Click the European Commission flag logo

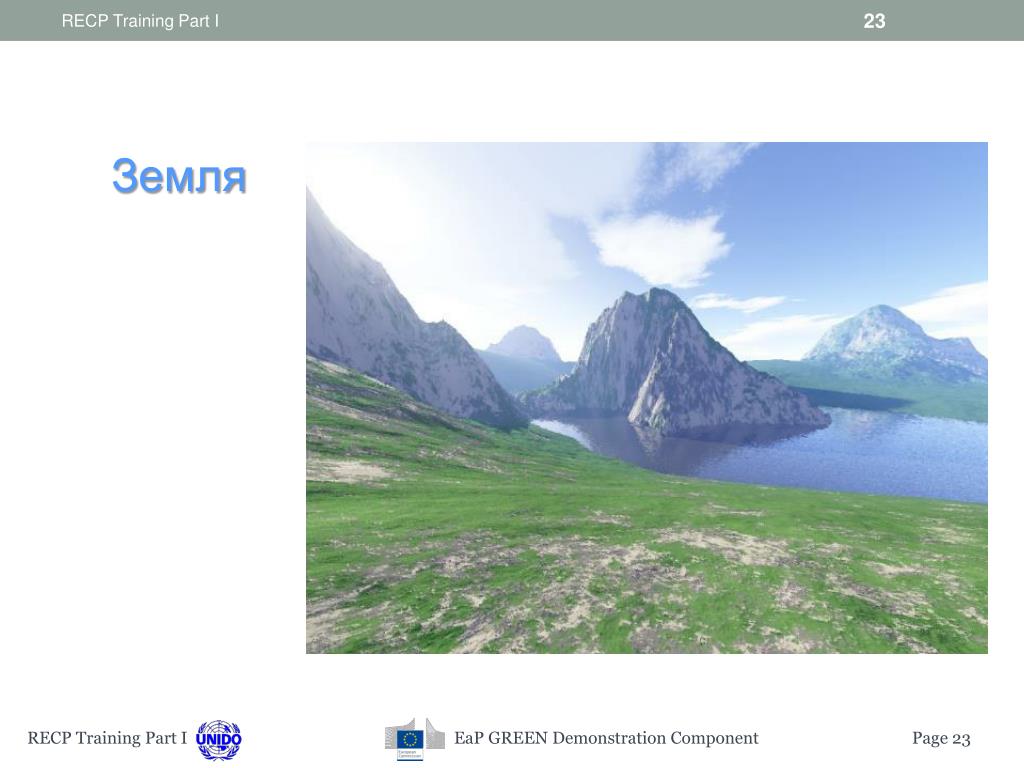tap(414, 739)
